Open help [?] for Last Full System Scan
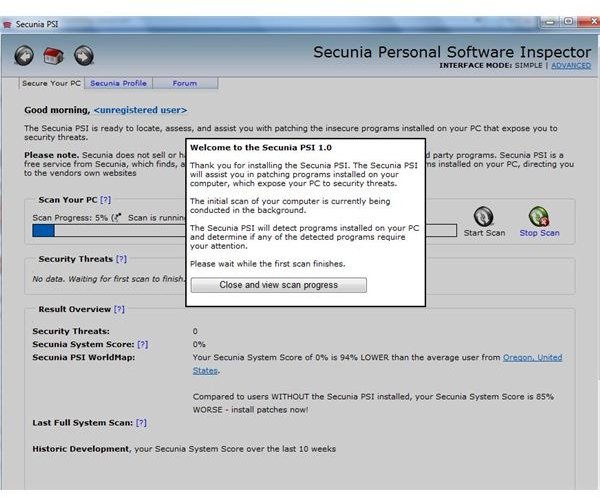The image size is (600, 497). click(x=141, y=423)
